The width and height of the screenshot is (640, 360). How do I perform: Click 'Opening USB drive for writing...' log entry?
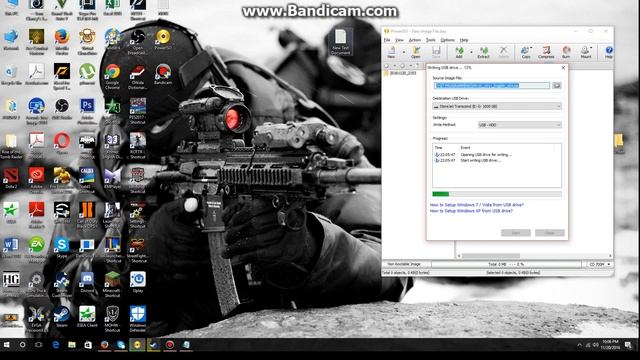click(486, 155)
